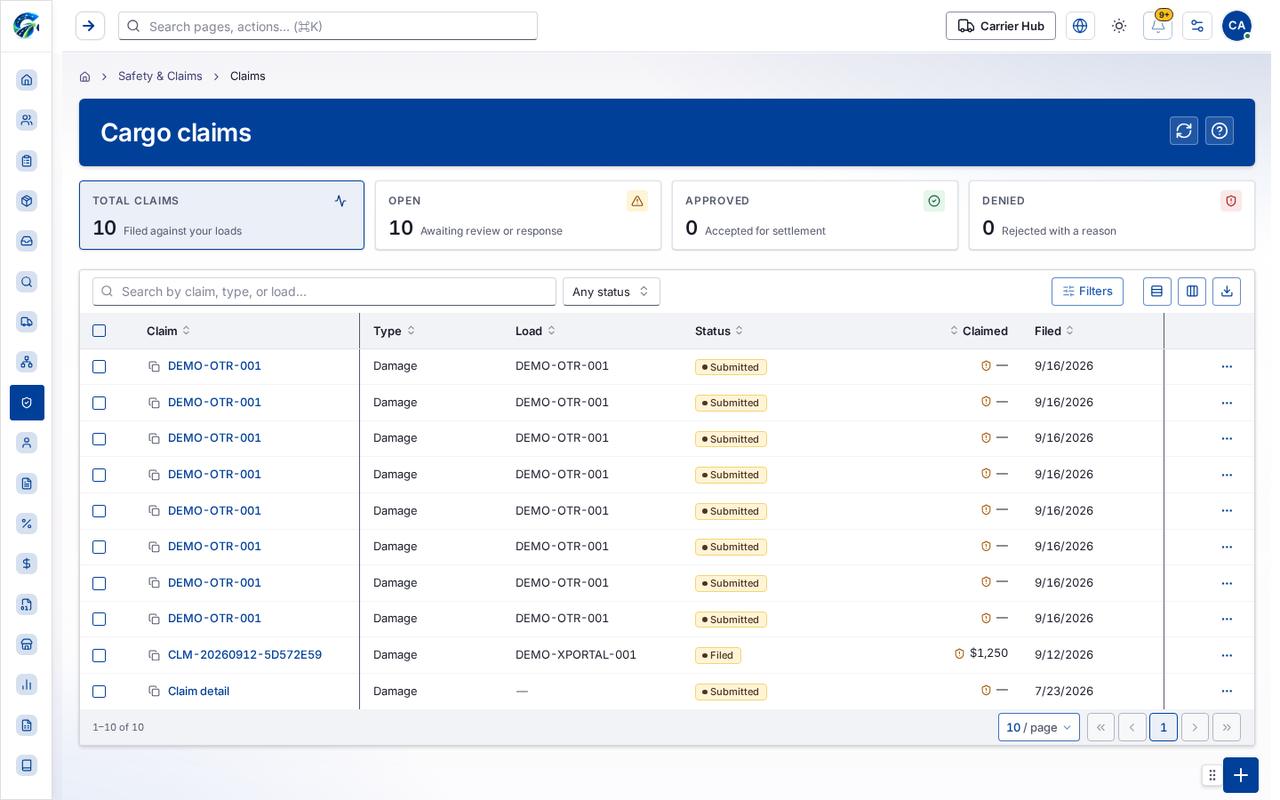Select the Total Claims summary card
Viewport: 1280px width, 800px height.
pyautogui.click(x=222, y=215)
